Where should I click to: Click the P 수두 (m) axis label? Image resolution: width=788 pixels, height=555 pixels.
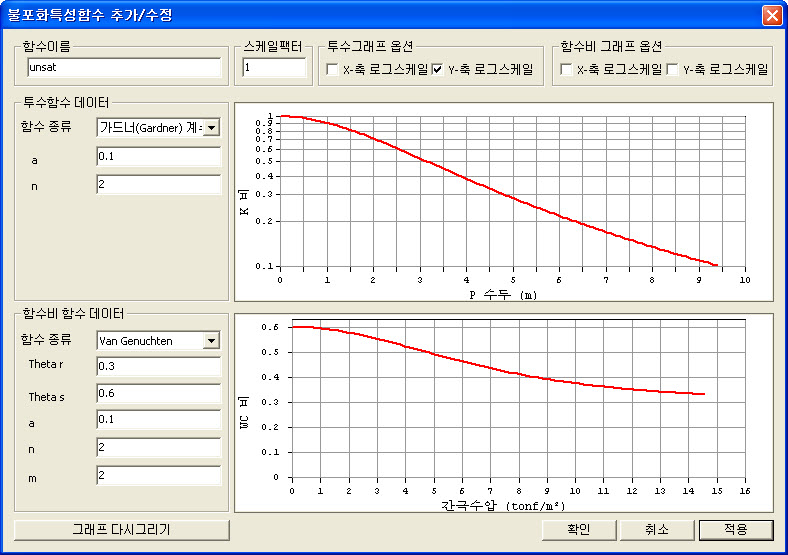coord(503,295)
